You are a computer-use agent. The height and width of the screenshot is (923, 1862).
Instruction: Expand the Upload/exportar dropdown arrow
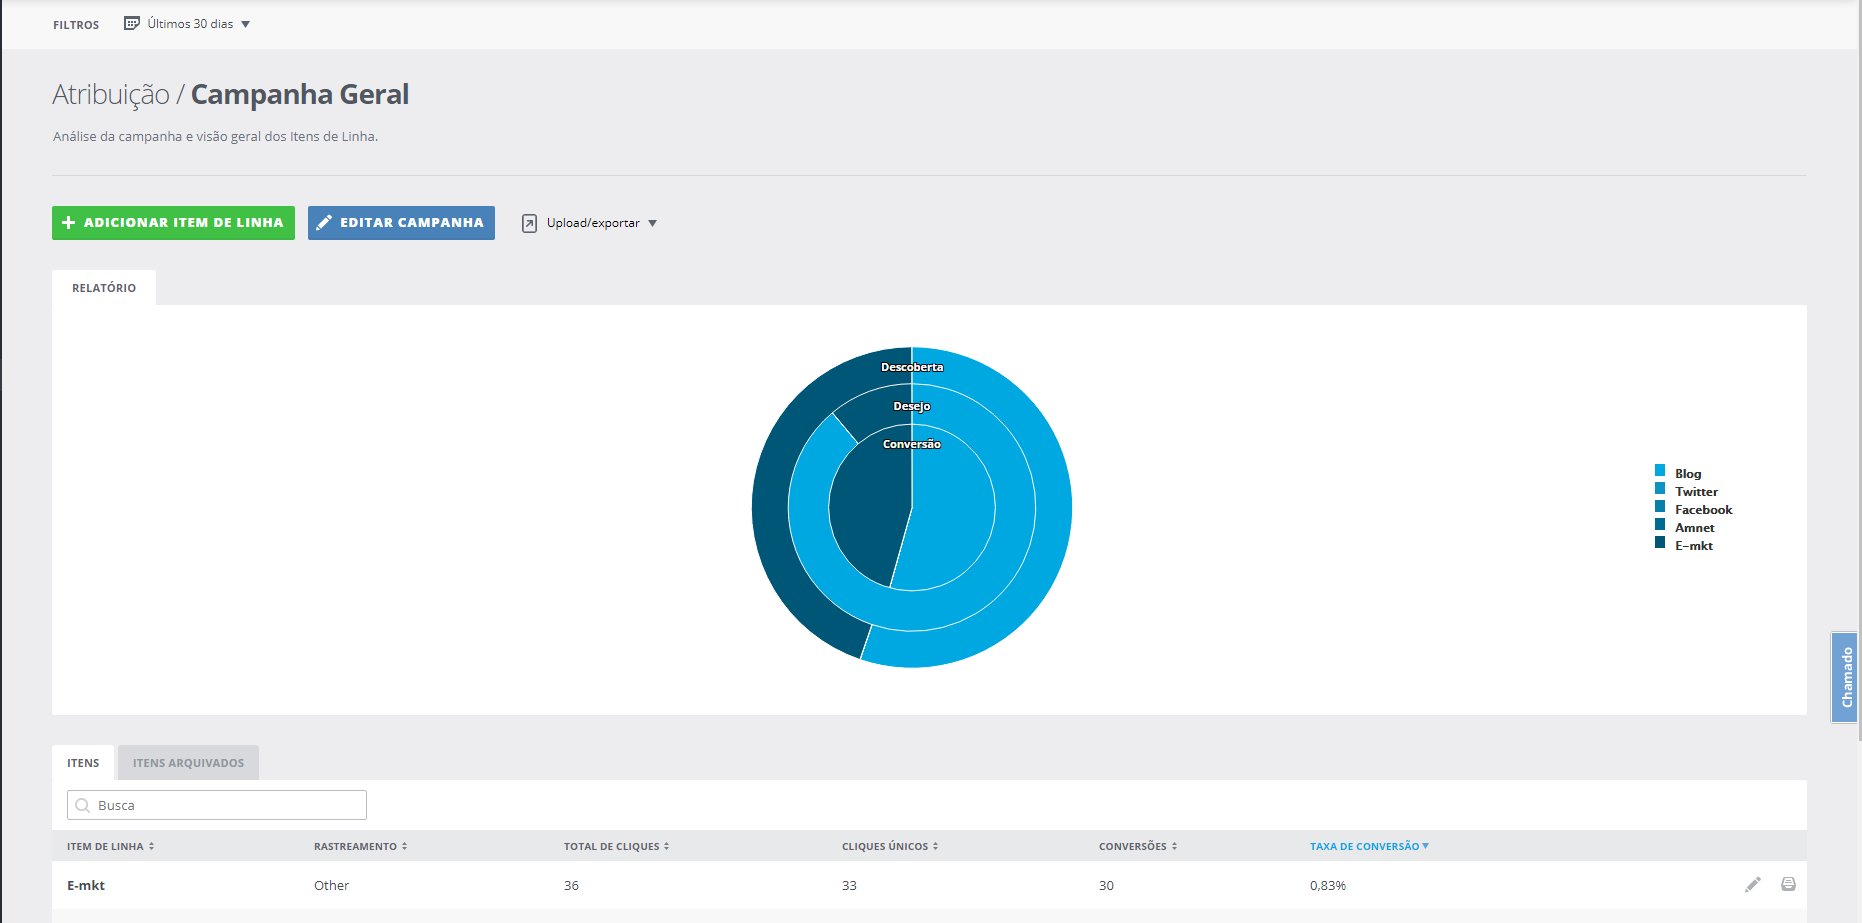point(652,223)
